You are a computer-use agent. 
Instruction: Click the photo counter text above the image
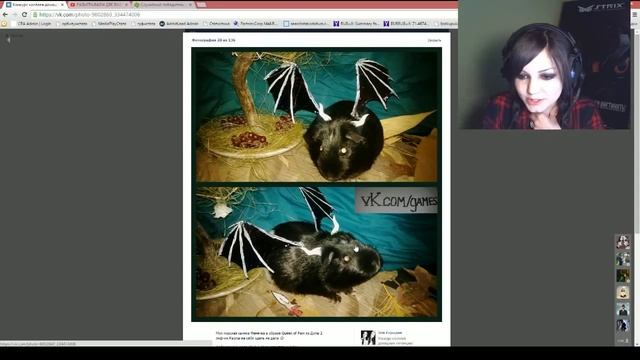tap(213, 40)
